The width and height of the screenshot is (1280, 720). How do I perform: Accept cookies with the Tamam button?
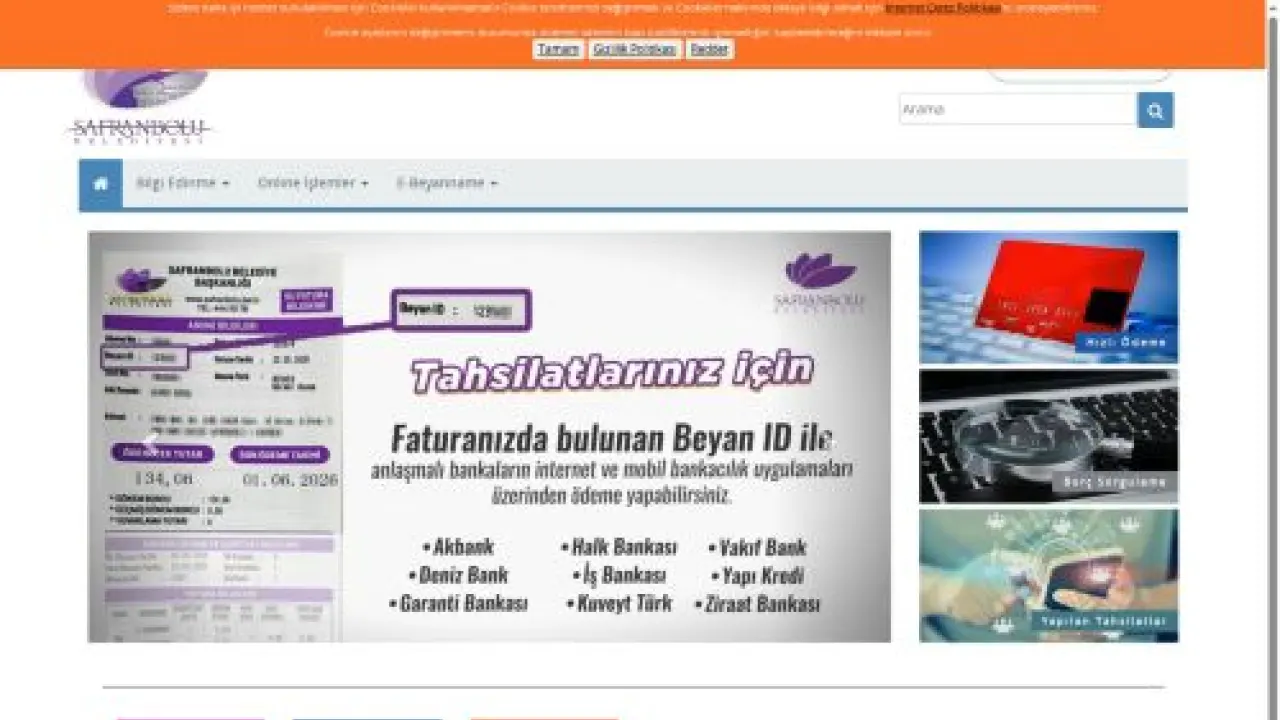coord(558,49)
